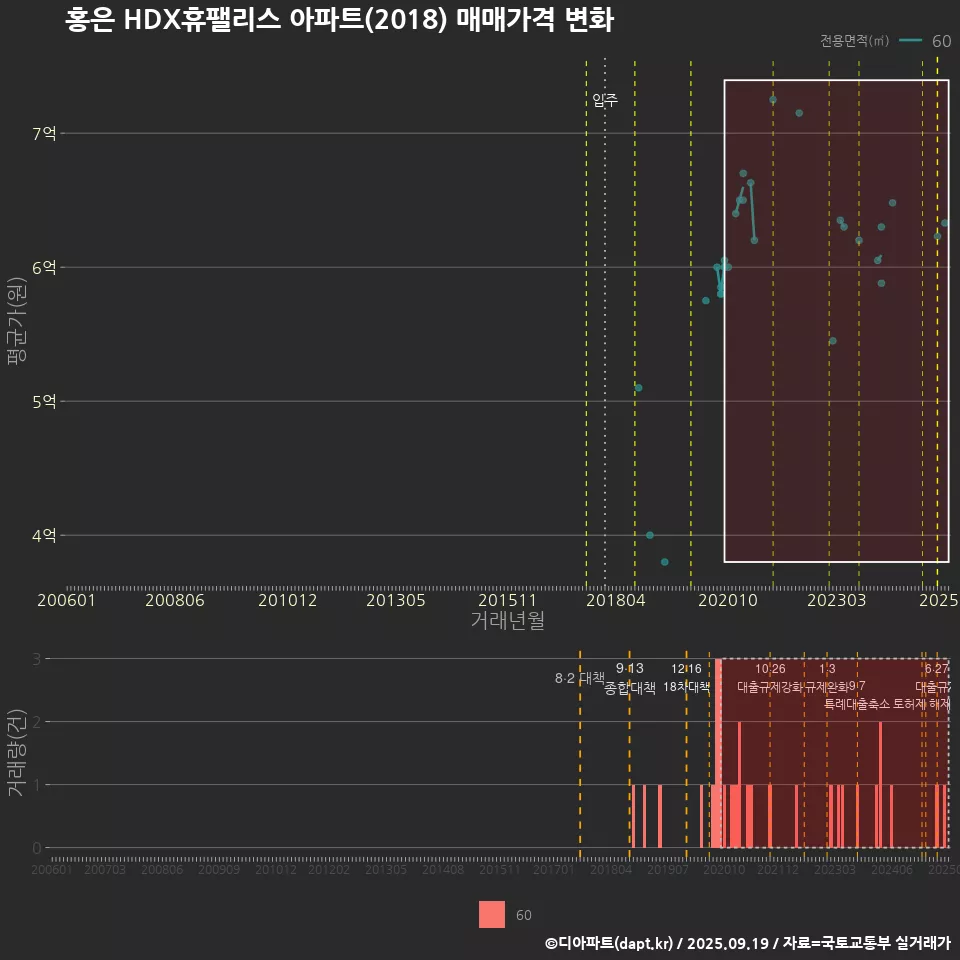
Task: Click the 7억 y-axis label
Action: 45,133
